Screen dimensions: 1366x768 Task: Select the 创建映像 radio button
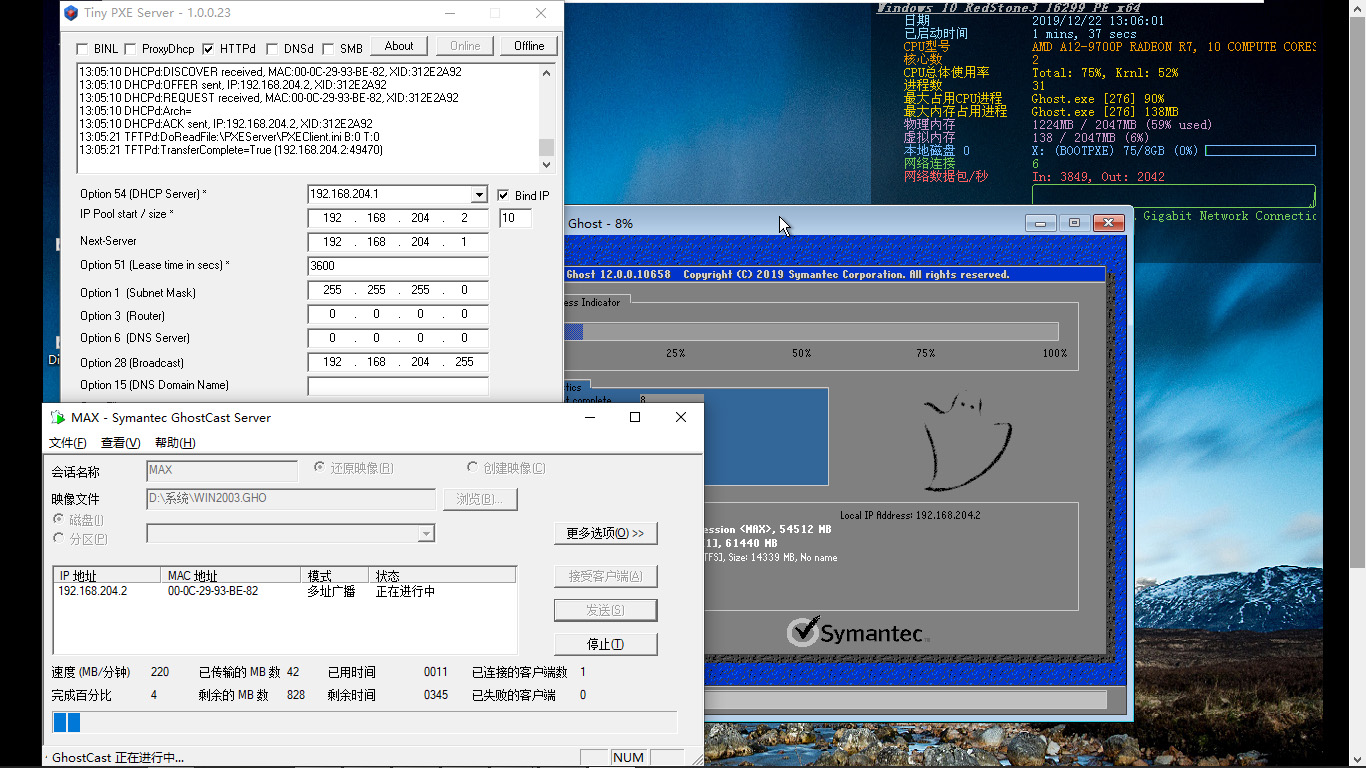click(x=472, y=467)
